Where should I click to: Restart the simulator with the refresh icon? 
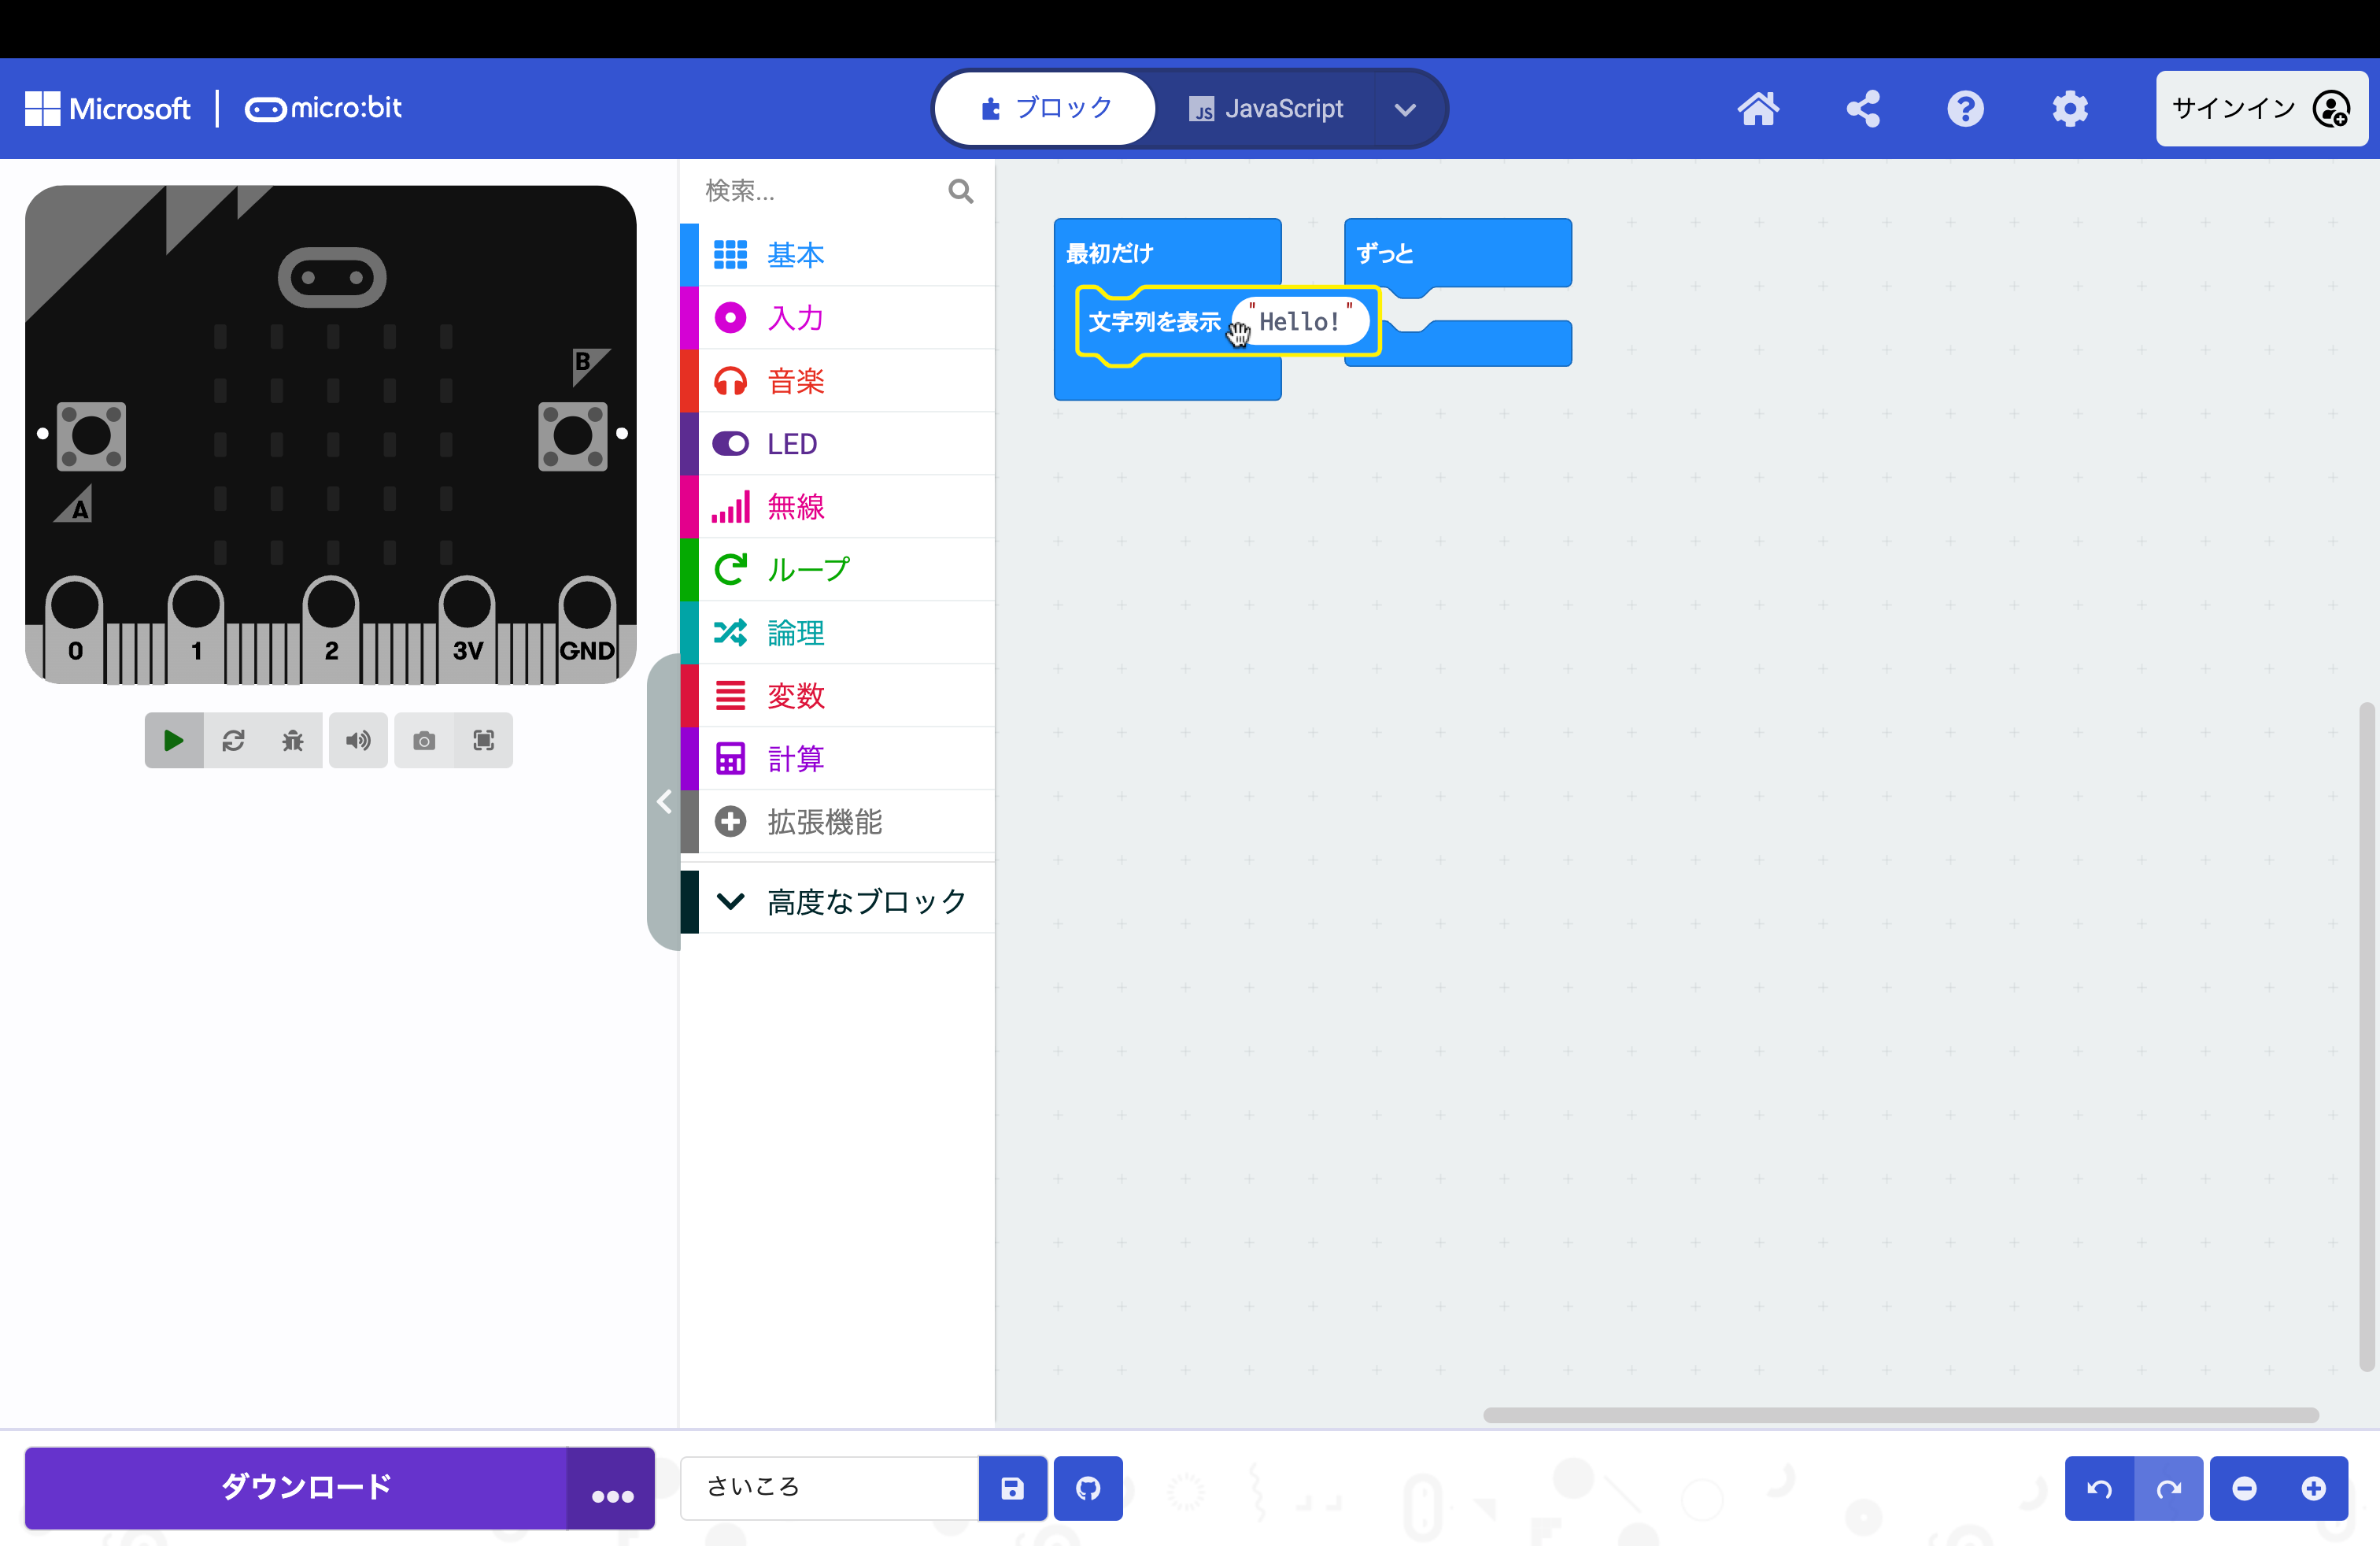[x=233, y=740]
